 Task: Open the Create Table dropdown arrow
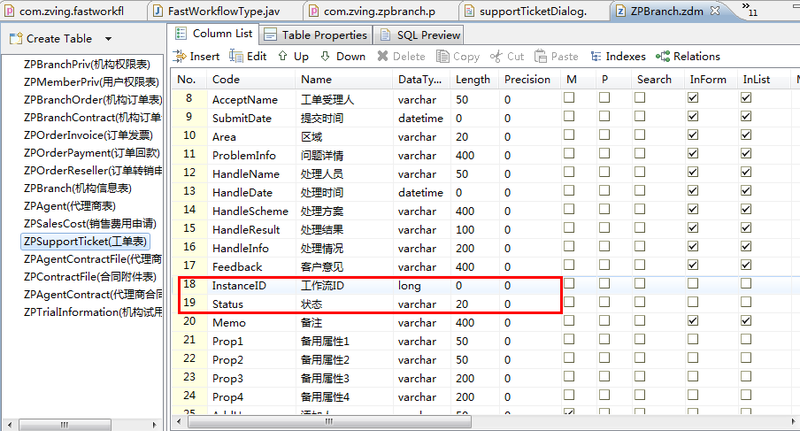107,39
